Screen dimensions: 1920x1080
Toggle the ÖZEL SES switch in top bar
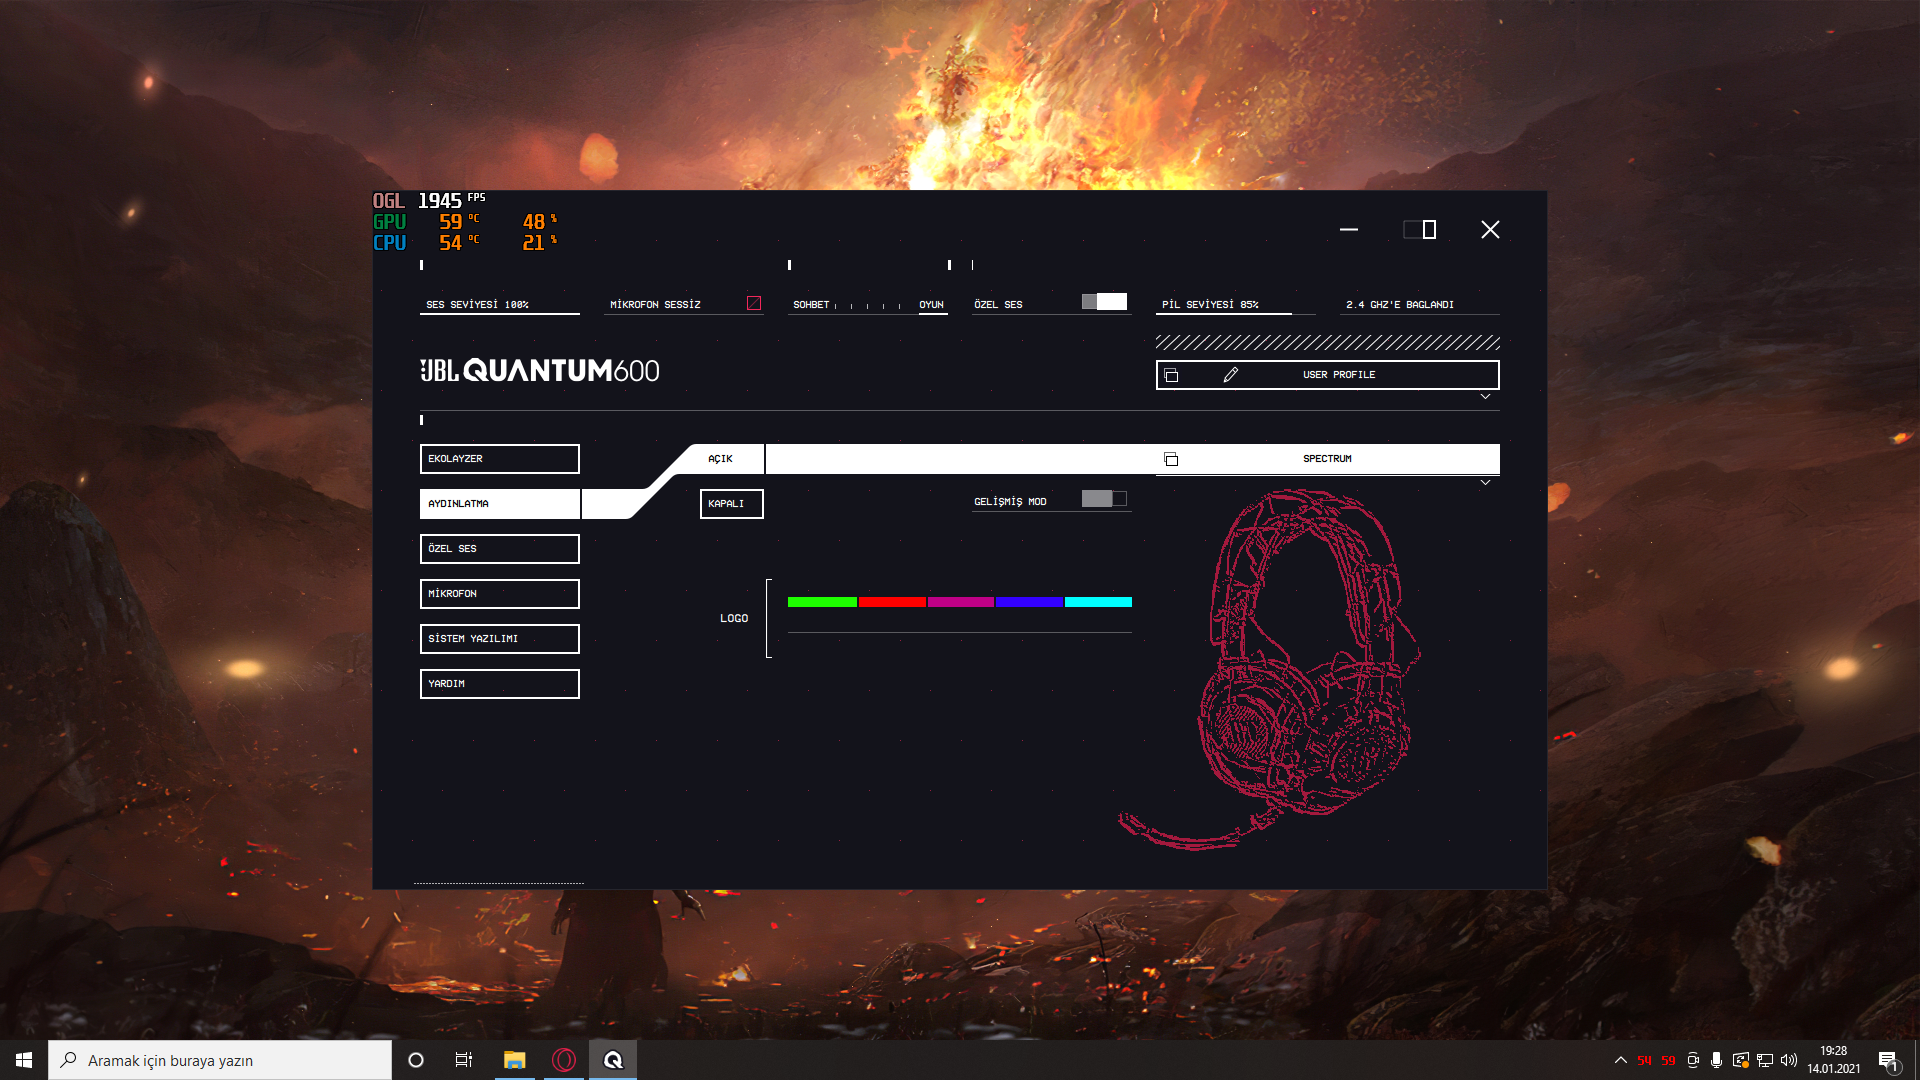point(1104,302)
